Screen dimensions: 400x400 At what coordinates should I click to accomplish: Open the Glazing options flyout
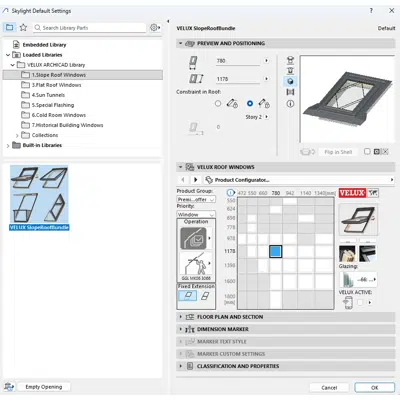tap(375, 279)
